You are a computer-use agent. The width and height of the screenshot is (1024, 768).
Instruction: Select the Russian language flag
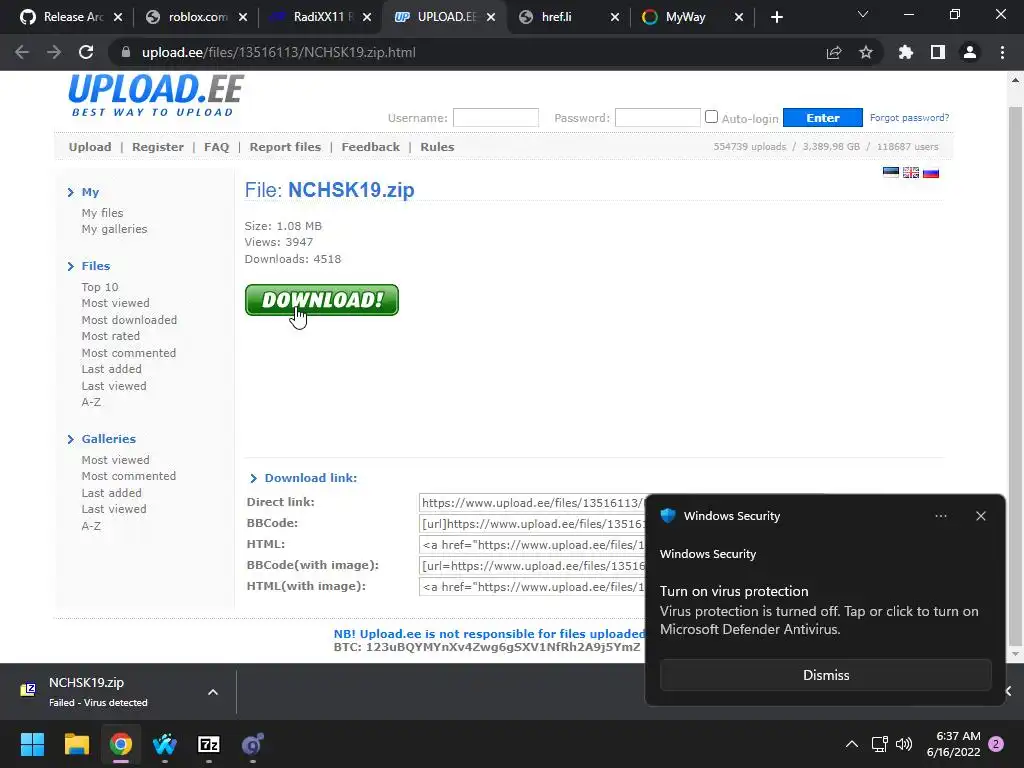[x=931, y=172]
